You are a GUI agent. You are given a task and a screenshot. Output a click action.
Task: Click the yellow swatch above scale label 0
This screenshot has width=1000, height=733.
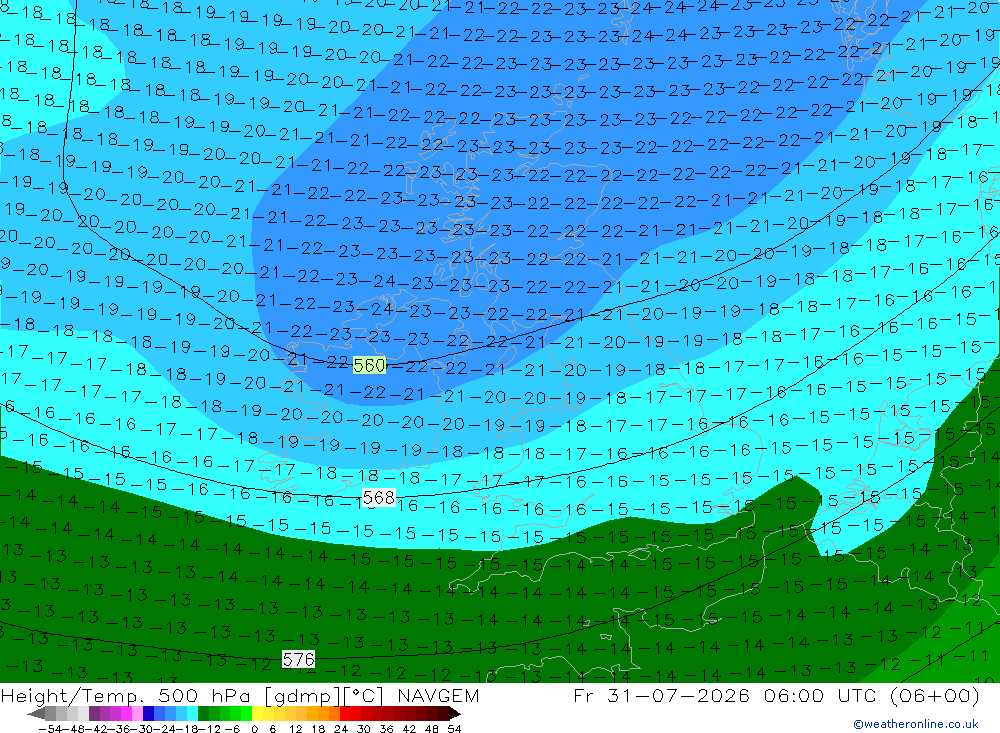coord(258,714)
